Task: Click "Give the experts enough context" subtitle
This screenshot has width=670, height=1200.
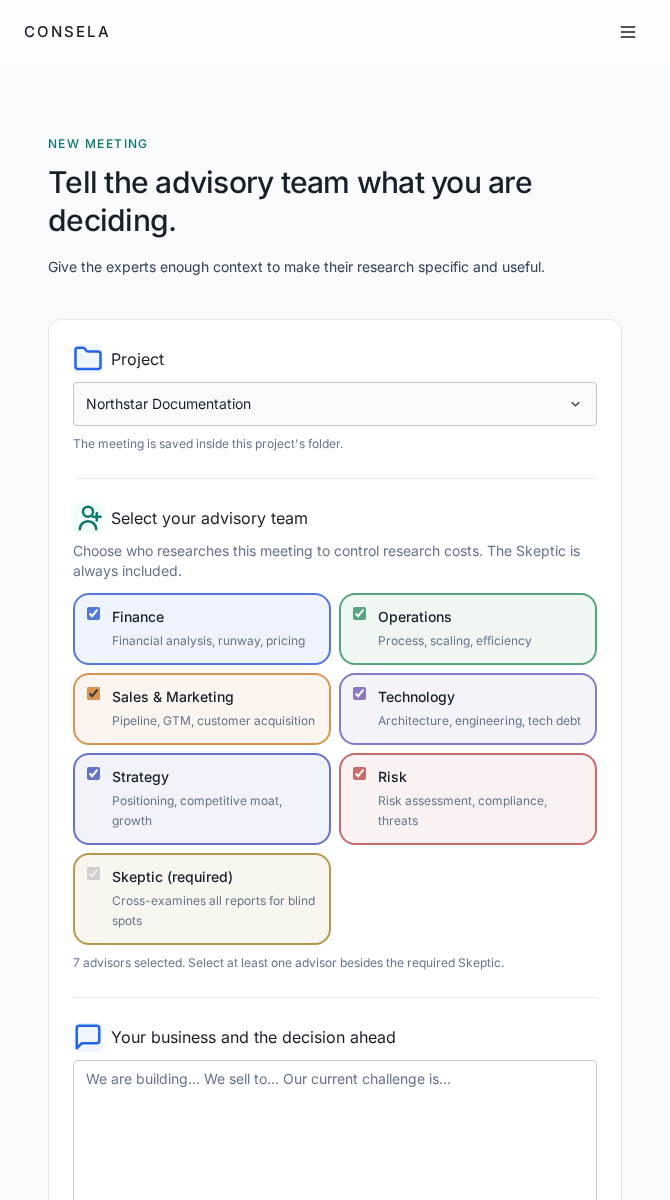Action: 296,267
